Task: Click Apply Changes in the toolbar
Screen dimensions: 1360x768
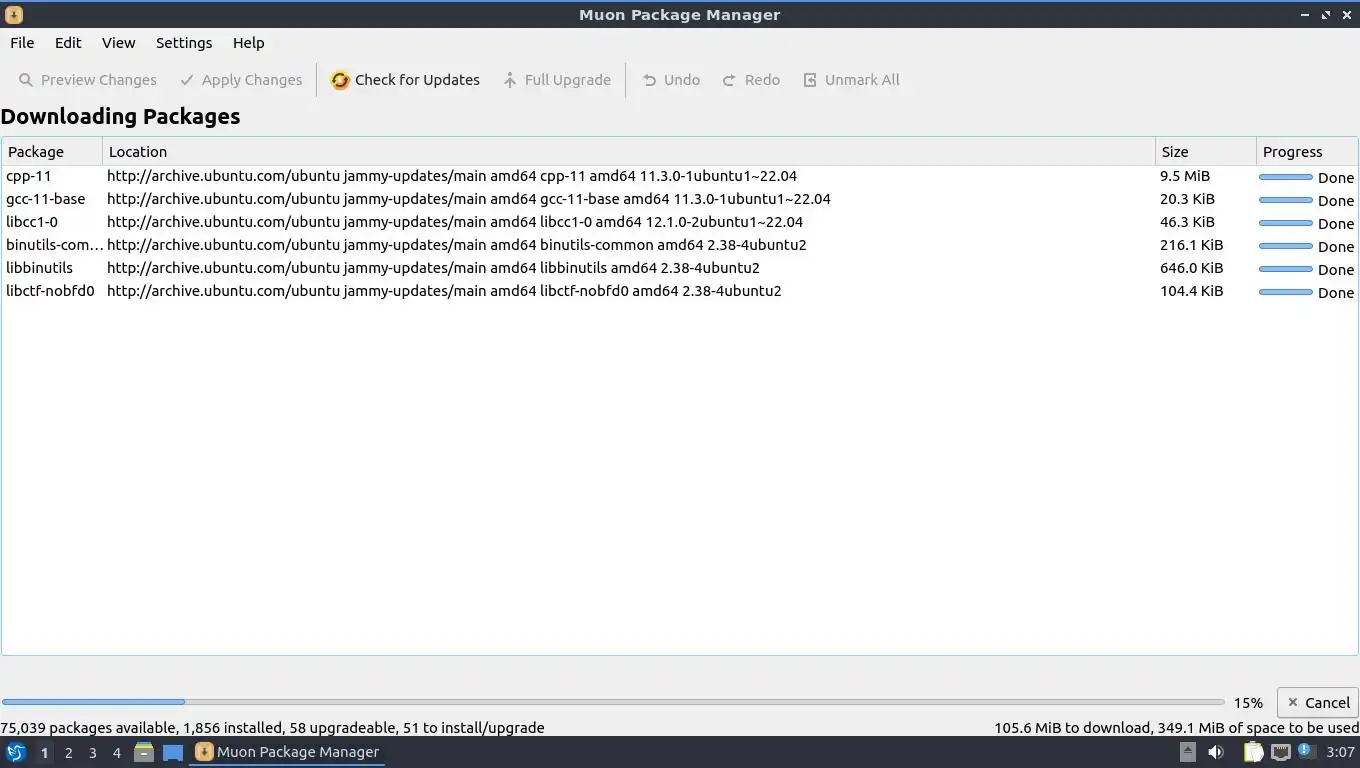Action: click(x=240, y=80)
